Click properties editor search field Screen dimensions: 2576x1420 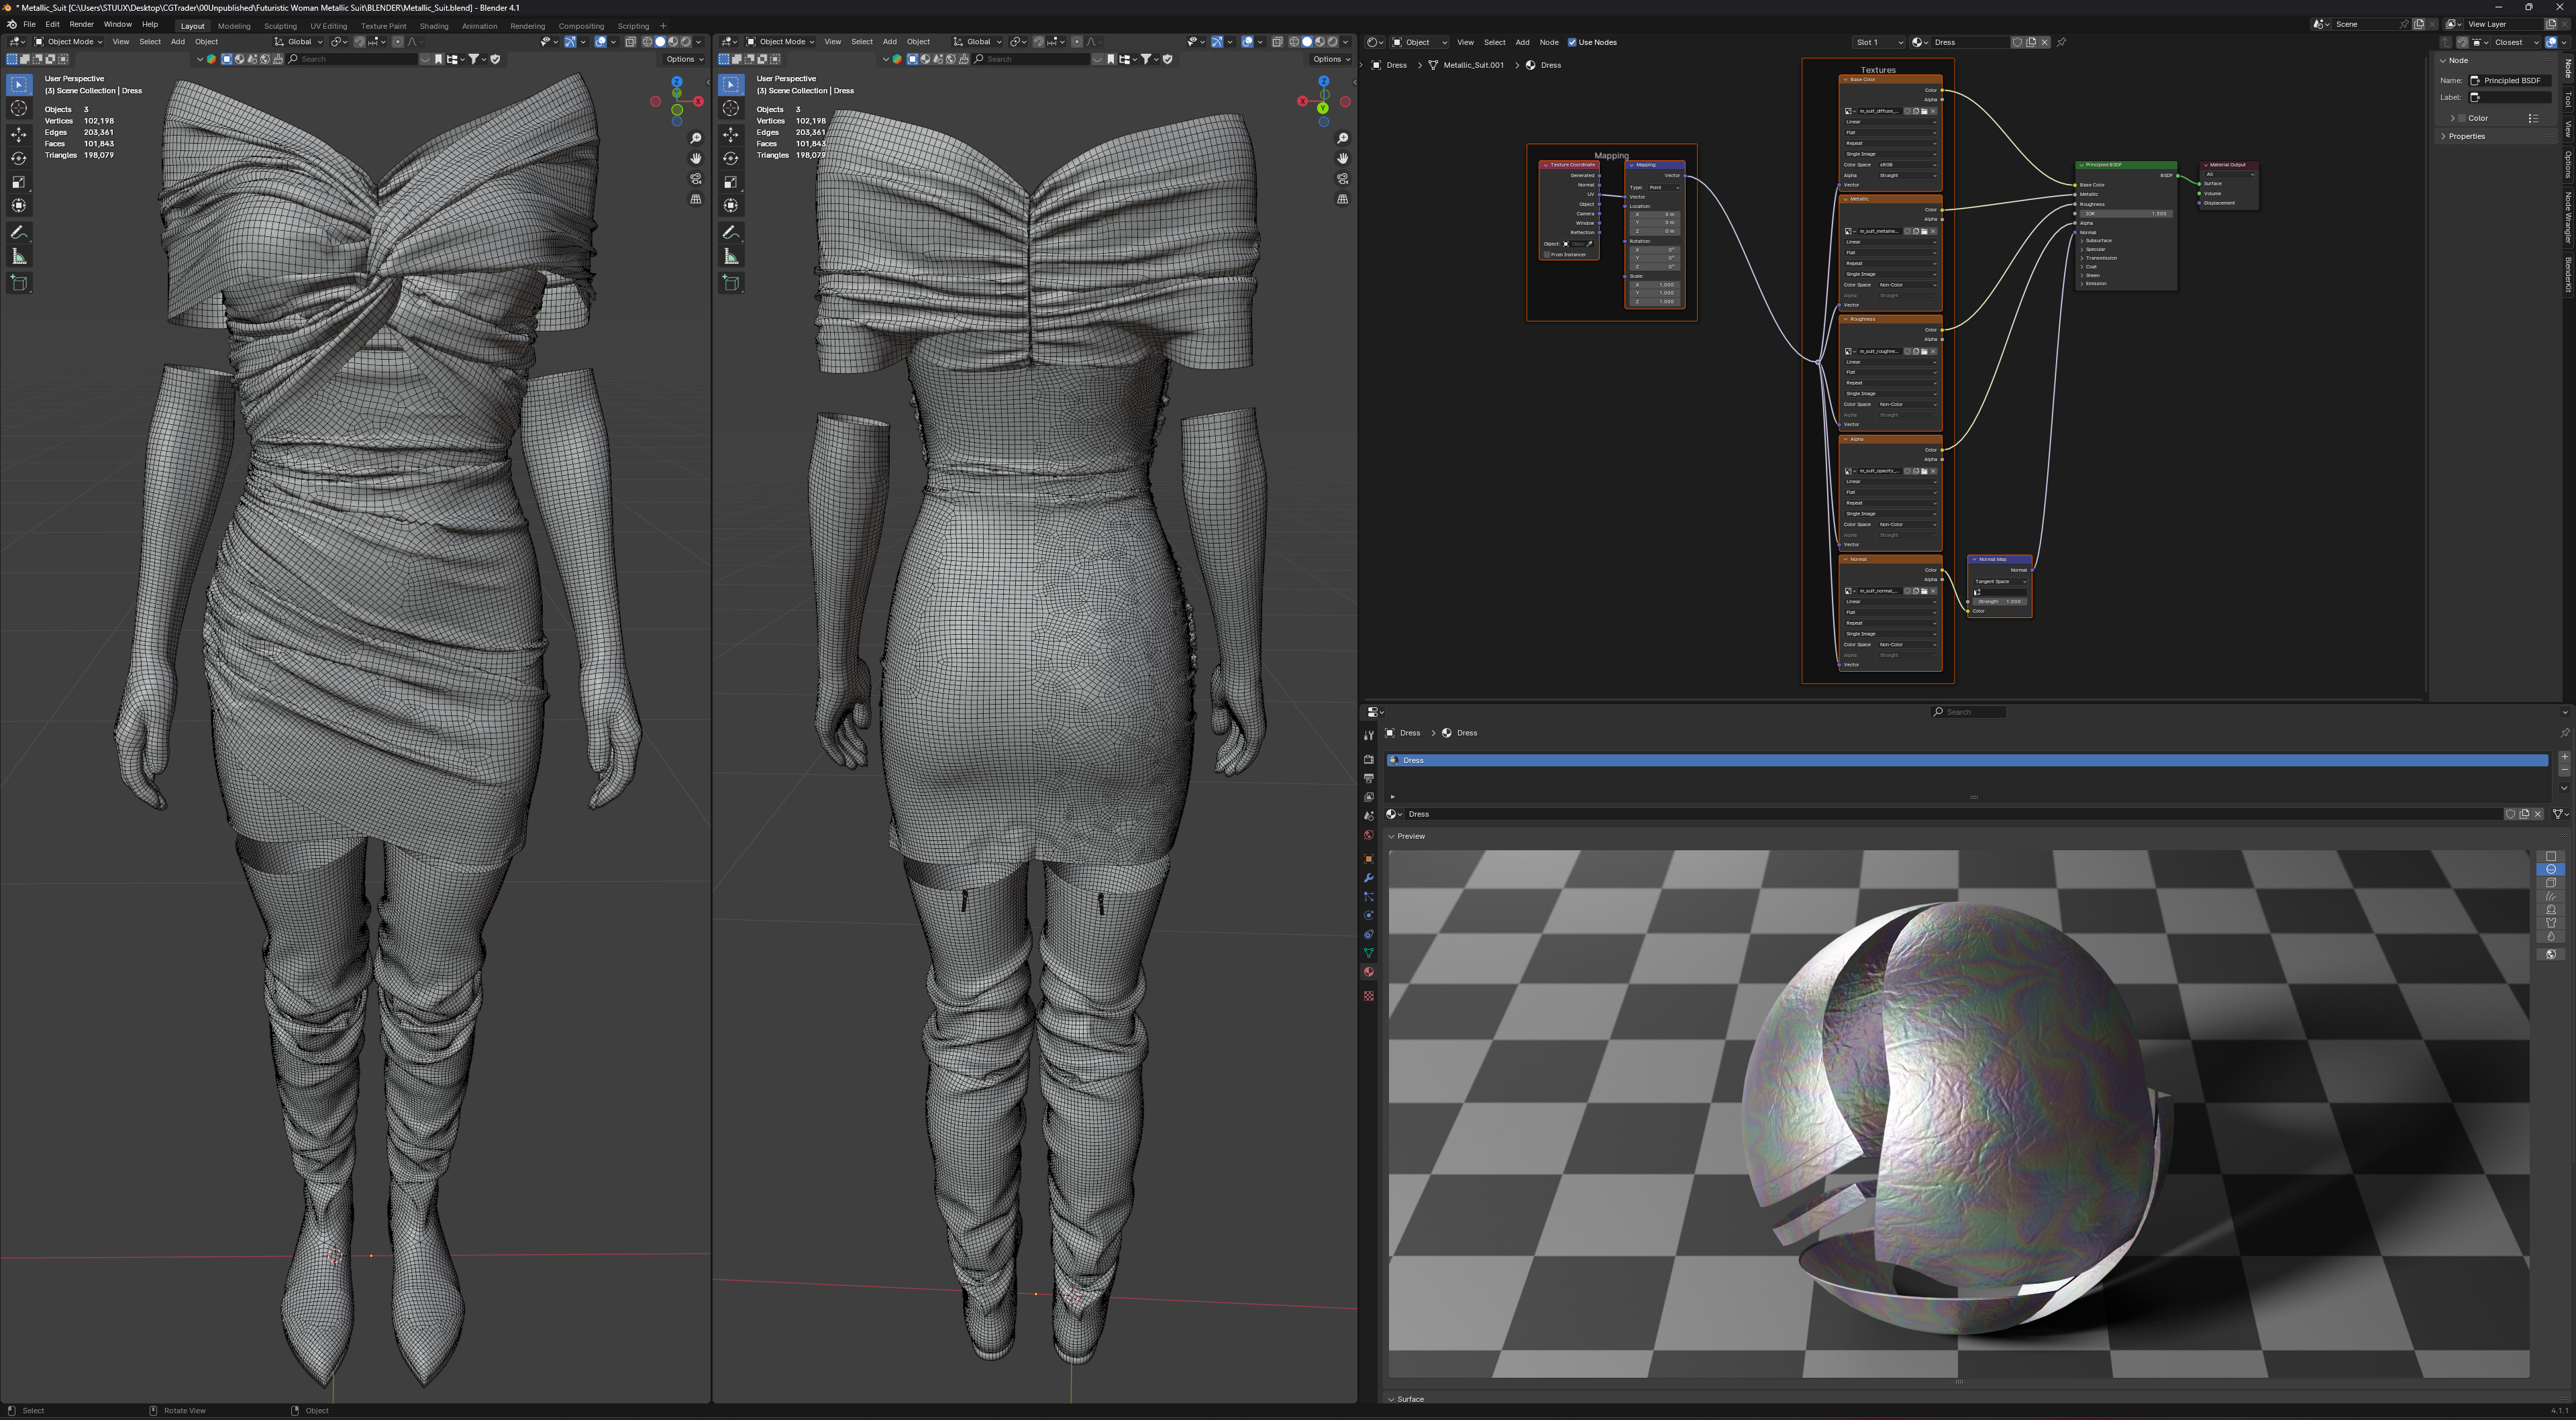point(1968,712)
